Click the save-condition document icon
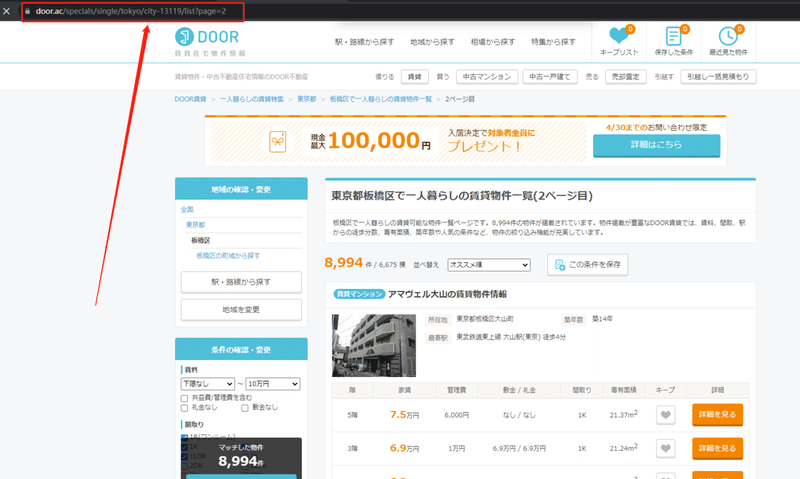The width and height of the screenshot is (800, 479). point(560,265)
